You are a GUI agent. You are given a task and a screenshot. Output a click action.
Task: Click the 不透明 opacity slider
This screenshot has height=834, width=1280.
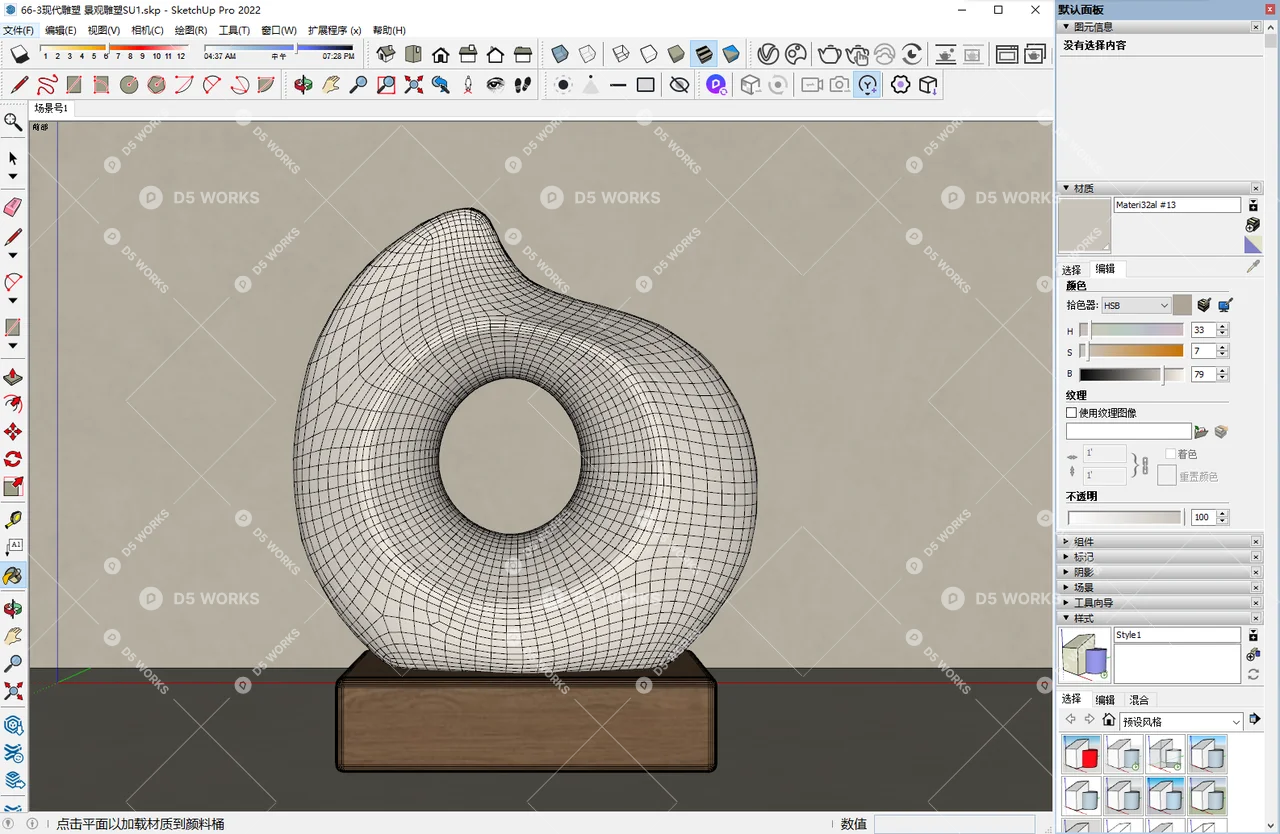[x=1124, y=518]
